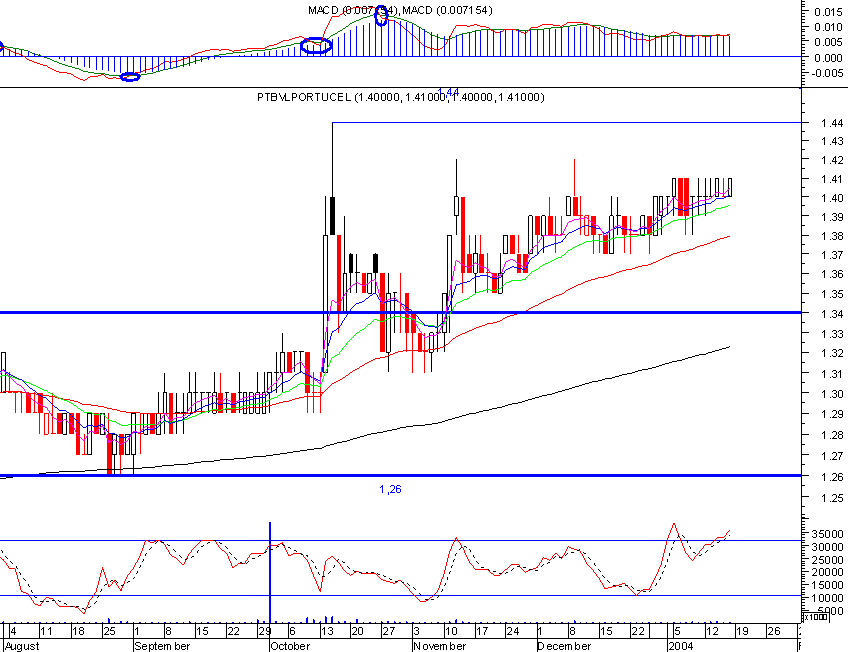Click date 19 on the time axis

click(742, 631)
